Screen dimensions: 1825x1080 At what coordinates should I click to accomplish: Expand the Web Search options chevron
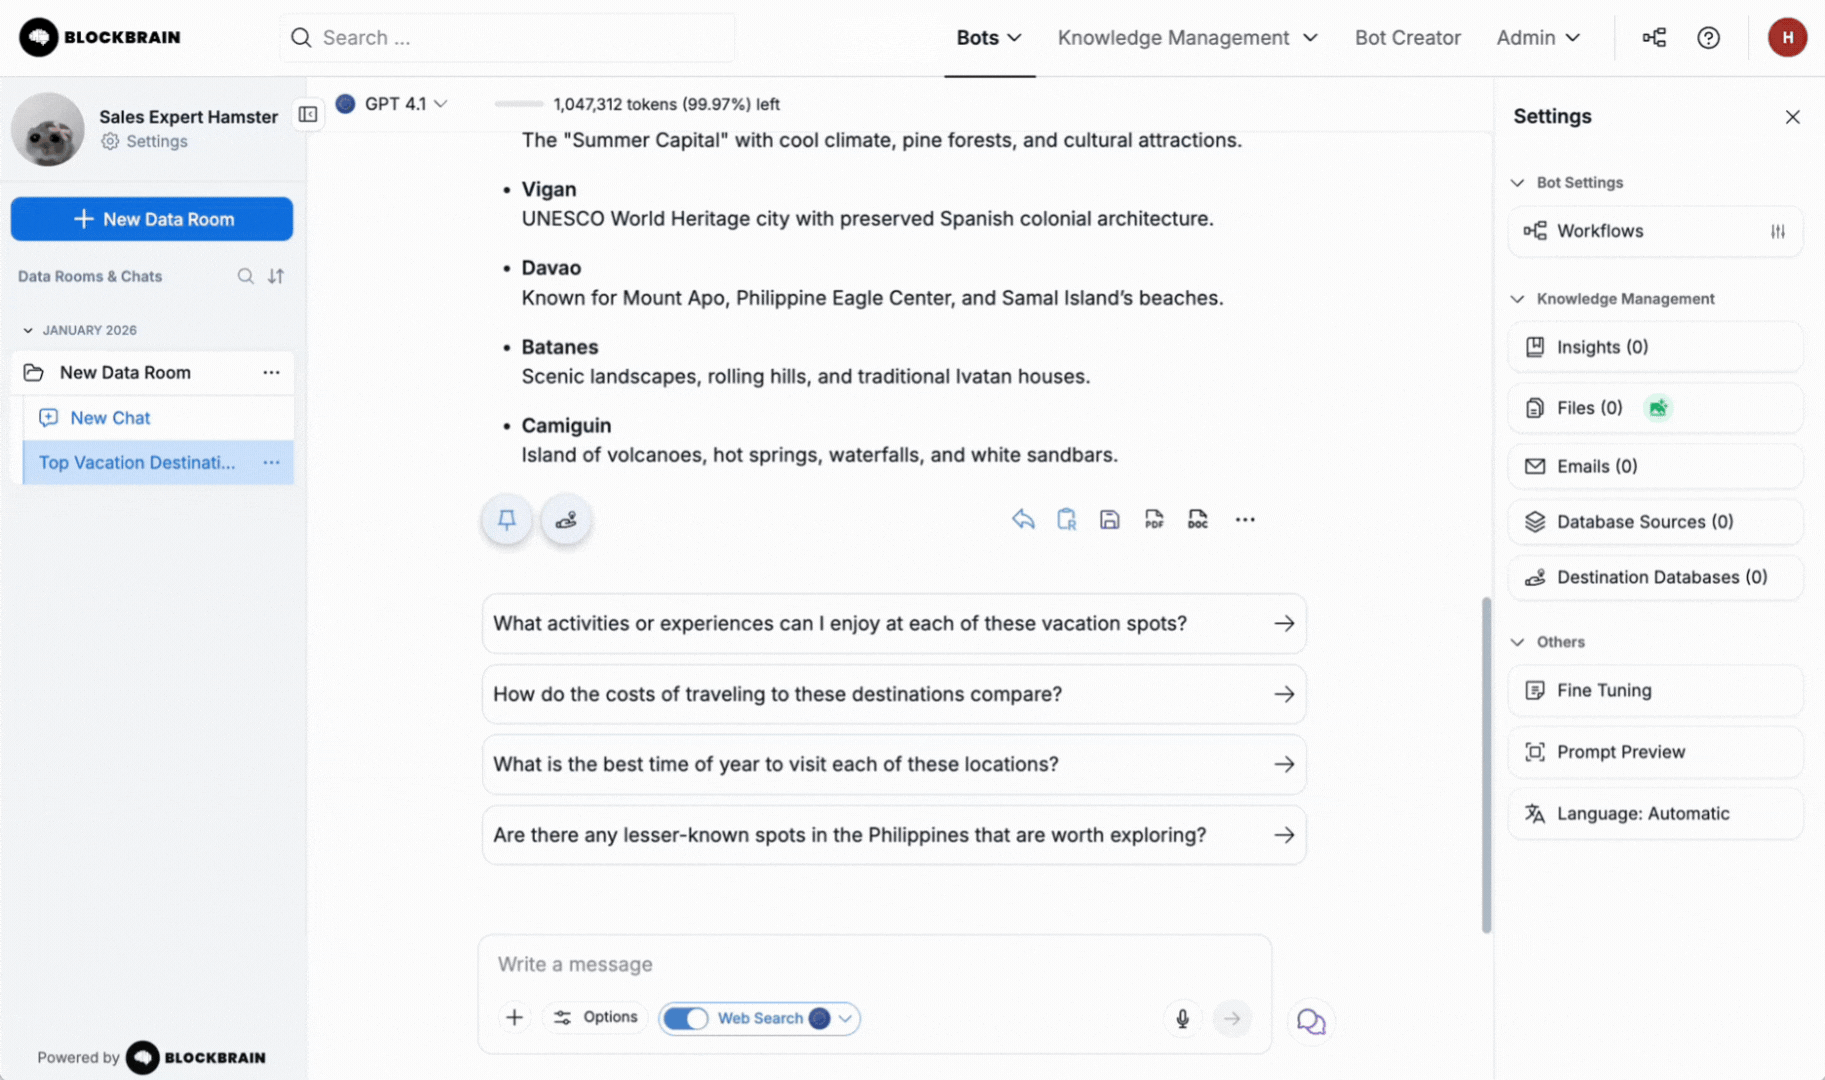click(846, 1018)
